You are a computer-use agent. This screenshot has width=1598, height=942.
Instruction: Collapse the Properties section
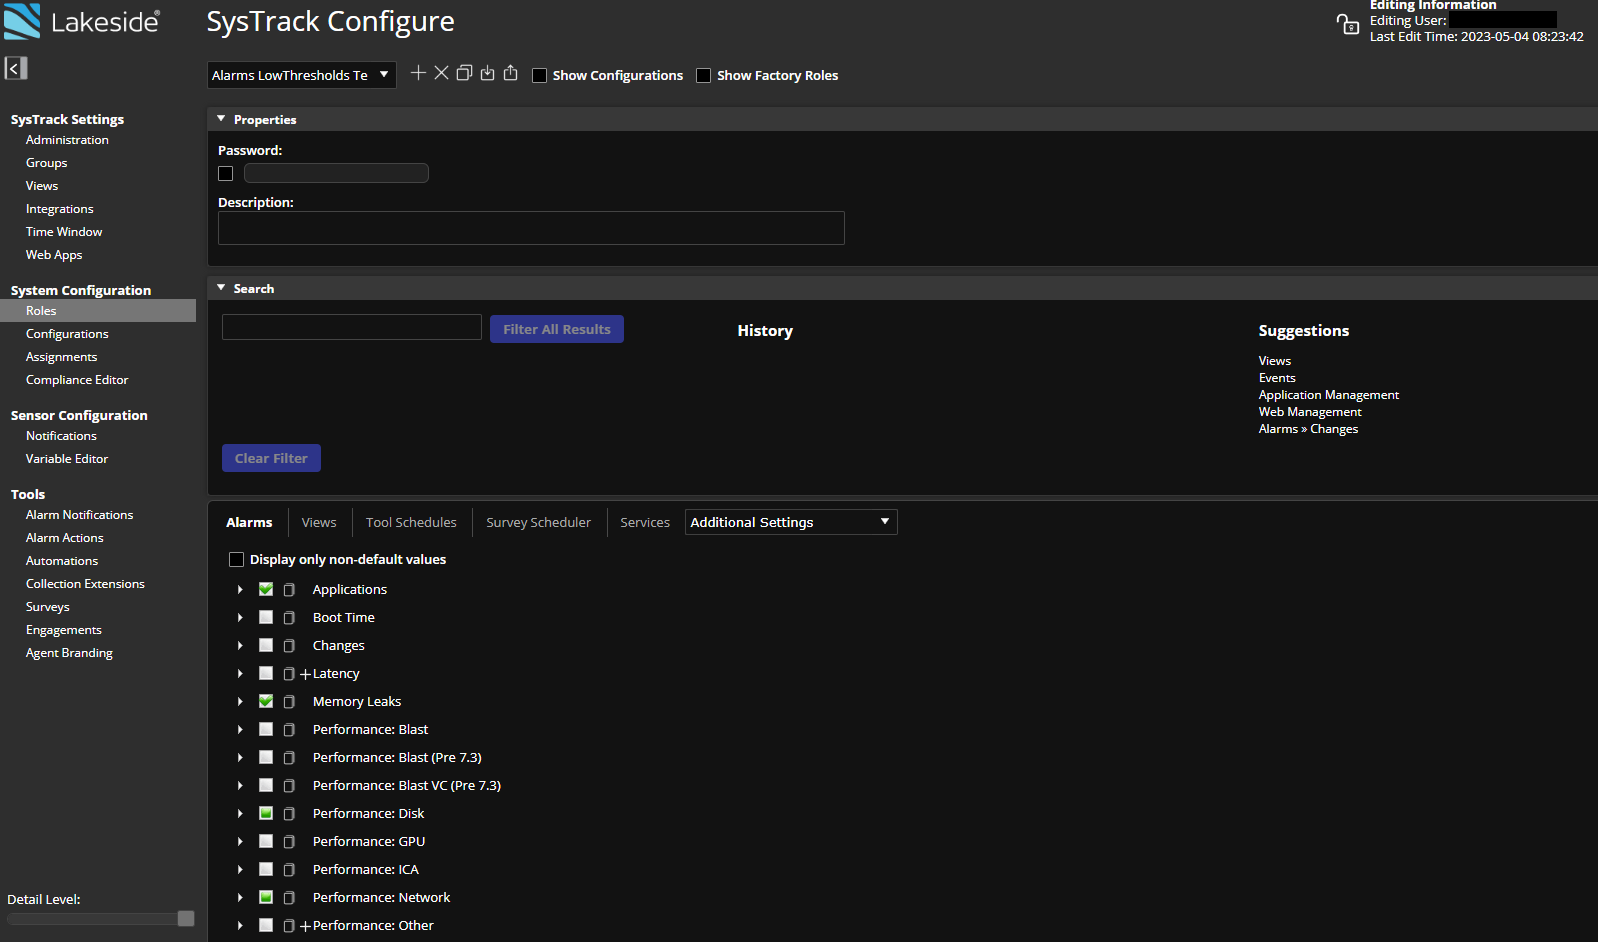221,119
